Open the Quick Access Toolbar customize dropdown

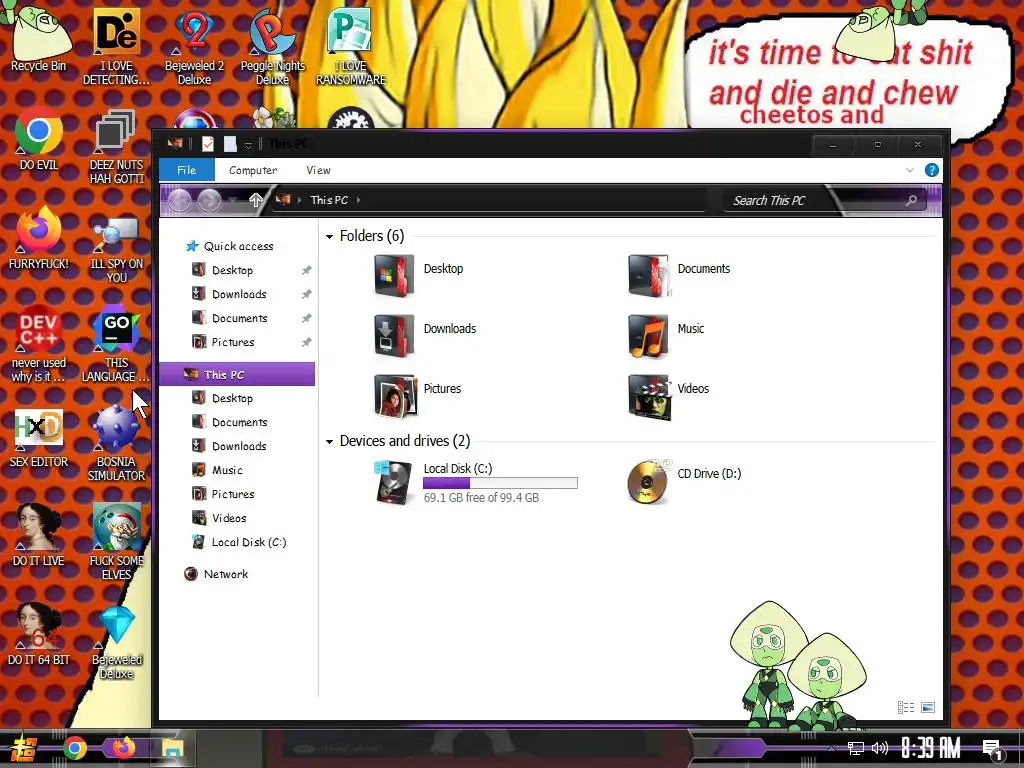pos(248,144)
